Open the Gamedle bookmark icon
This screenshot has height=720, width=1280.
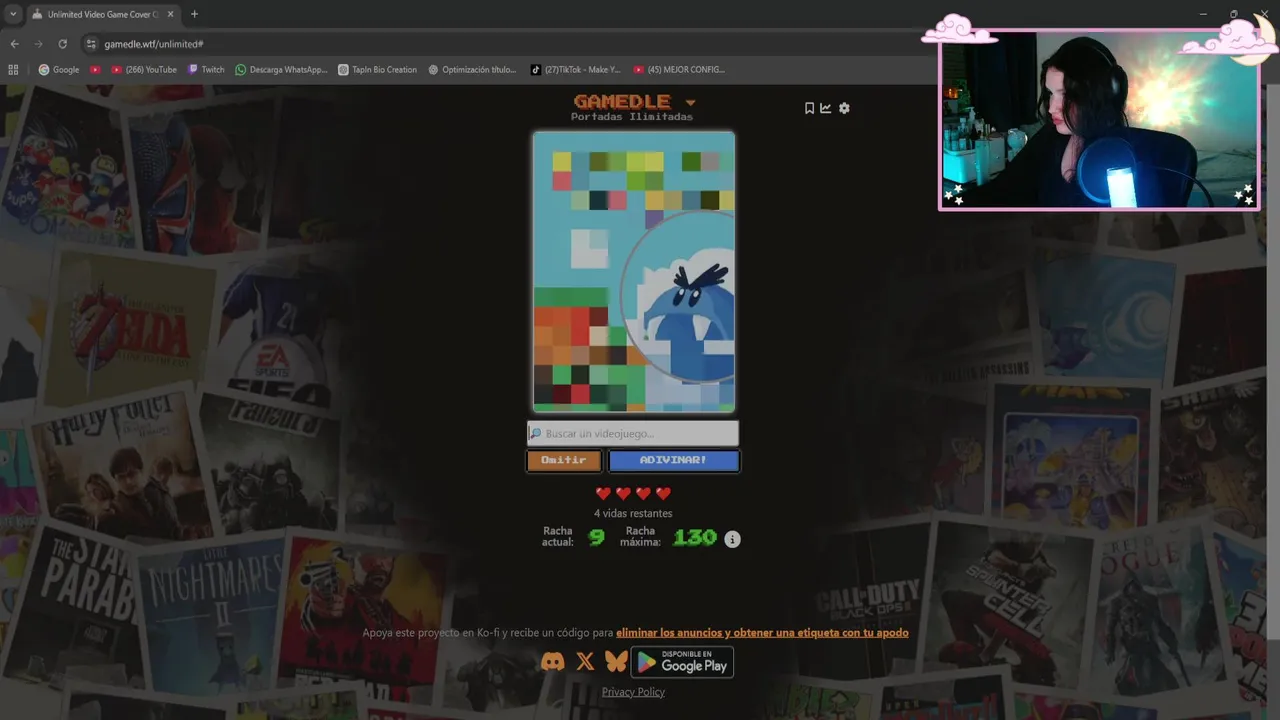[810, 108]
